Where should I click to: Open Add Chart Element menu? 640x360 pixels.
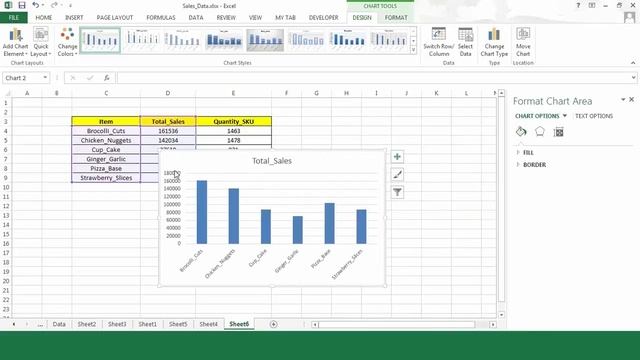click(15, 42)
